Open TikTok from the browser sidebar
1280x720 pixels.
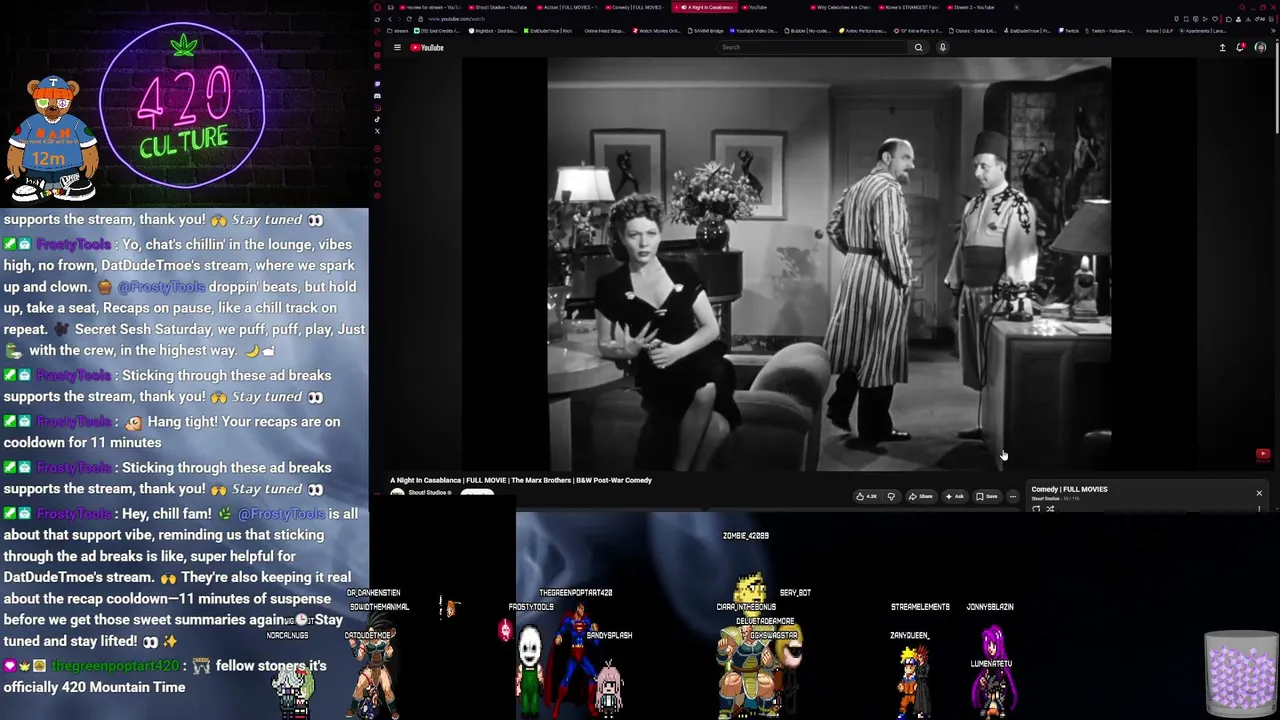pyautogui.click(x=377, y=119)
